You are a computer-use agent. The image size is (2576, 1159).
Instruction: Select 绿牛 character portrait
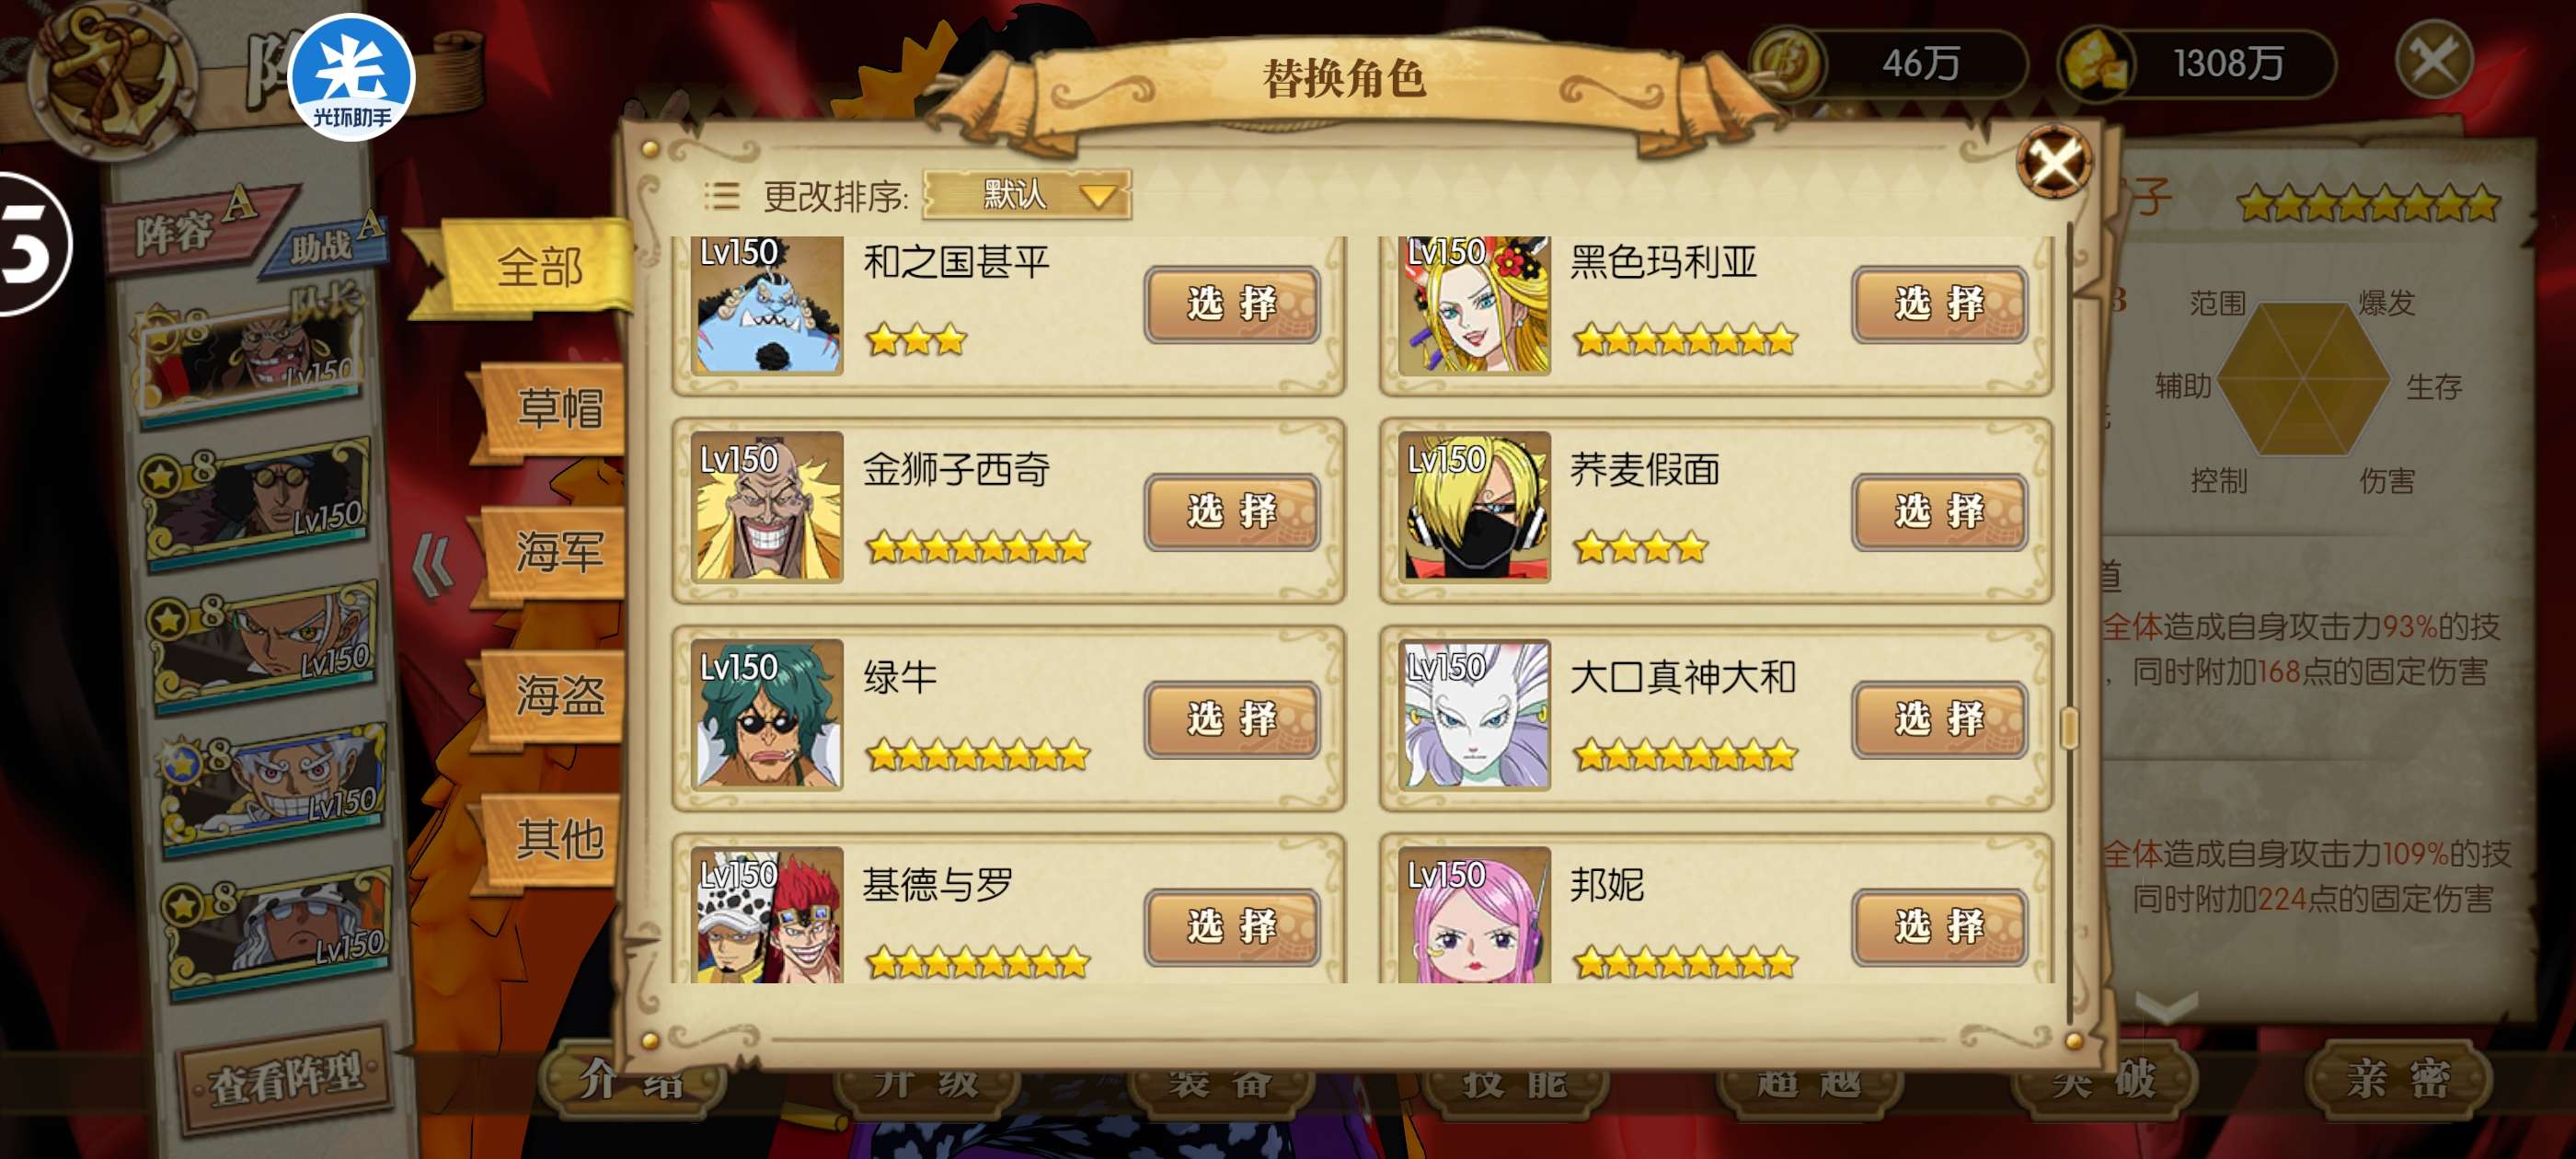[x=767, y=714]
